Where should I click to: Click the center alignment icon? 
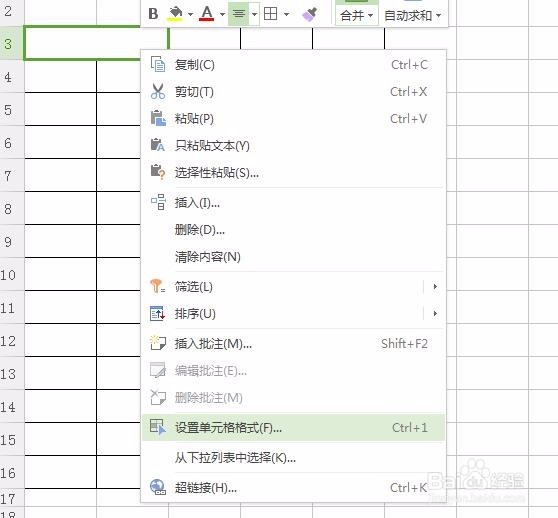(239, 14)
